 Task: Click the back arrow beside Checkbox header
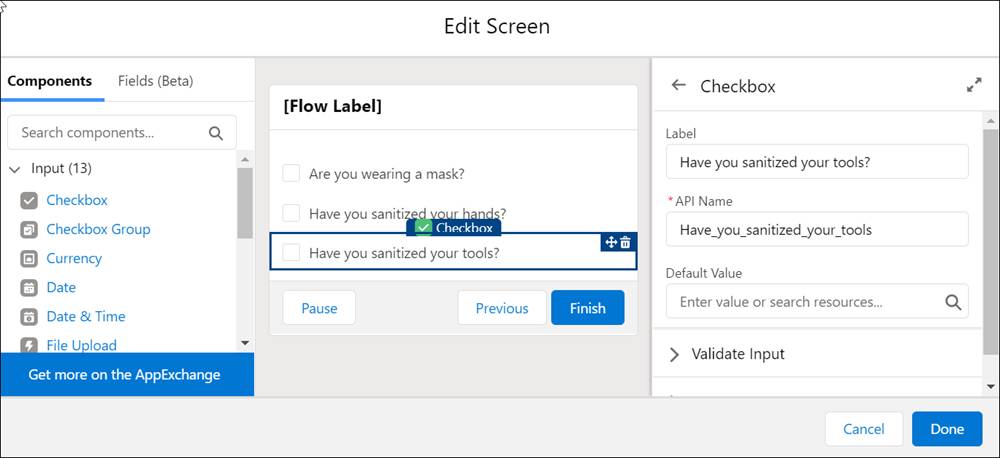(x=678, y=85)
